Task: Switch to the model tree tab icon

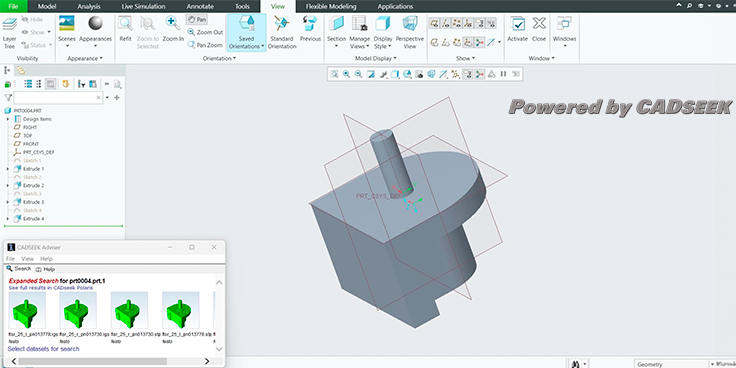Action: (x=7, y=70)
